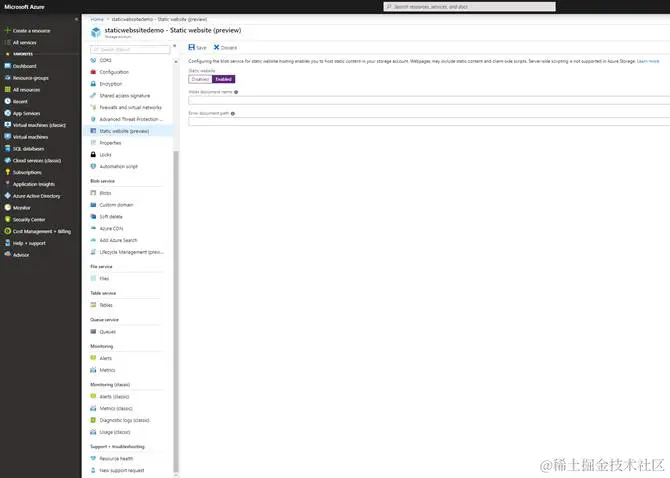Image resolution: width=670 pixels, height=478 pixels.
Task: Click the Home breadcrumb link
Action: pyautogui.click(x=97, y=19)
